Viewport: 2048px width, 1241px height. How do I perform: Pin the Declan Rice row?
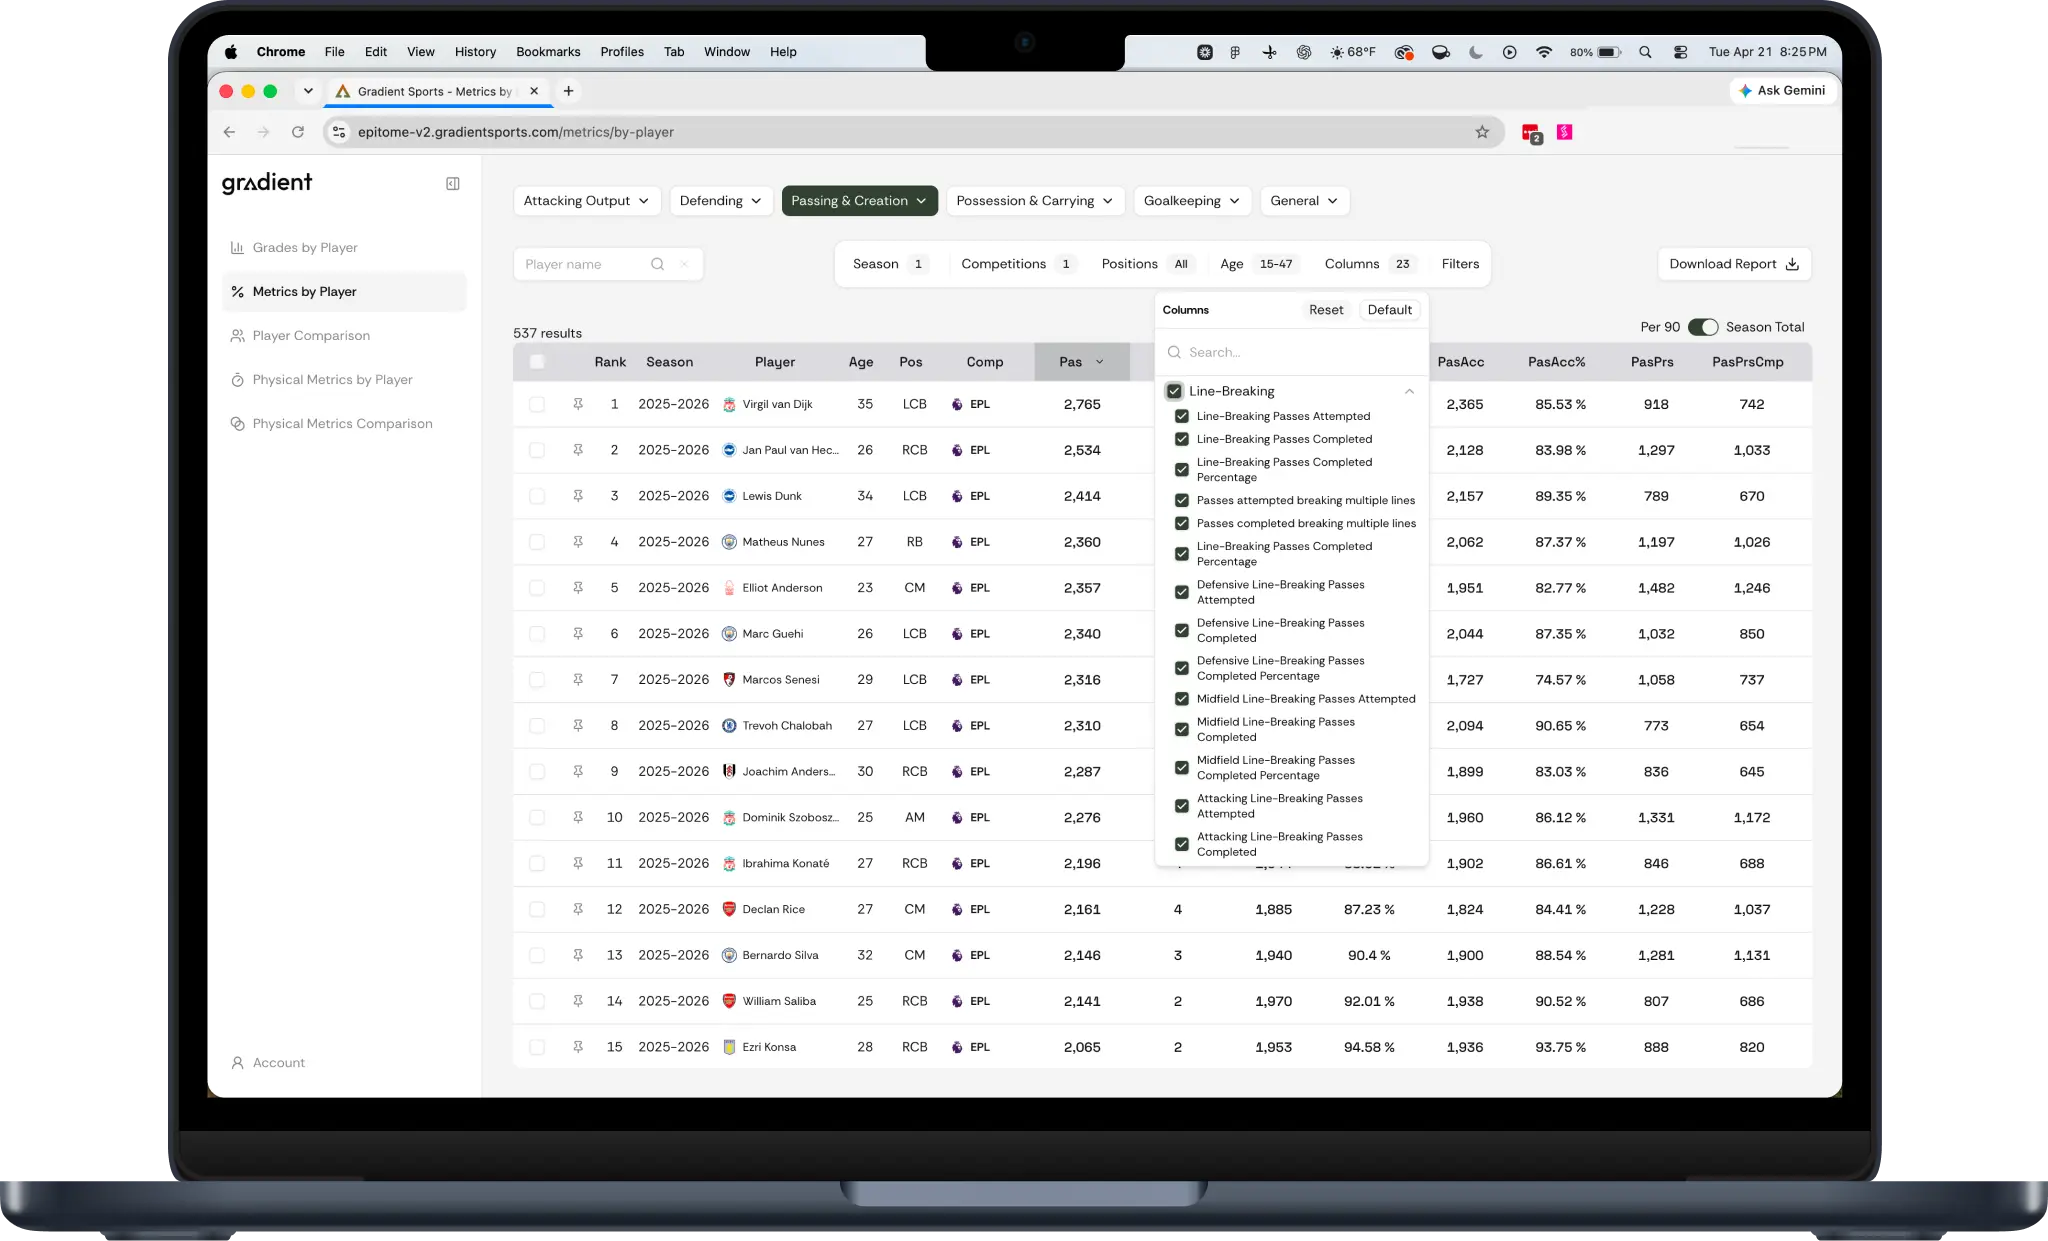578,909
